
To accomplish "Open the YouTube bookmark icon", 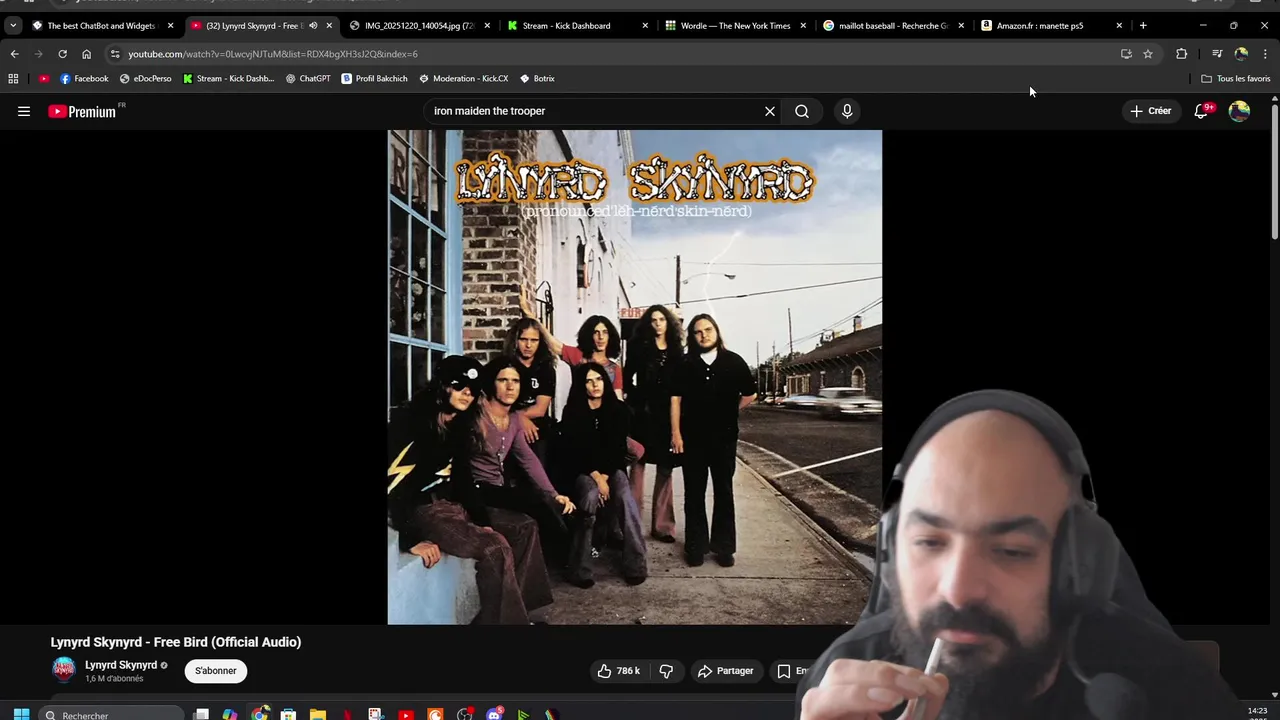I will pos(44,78).
